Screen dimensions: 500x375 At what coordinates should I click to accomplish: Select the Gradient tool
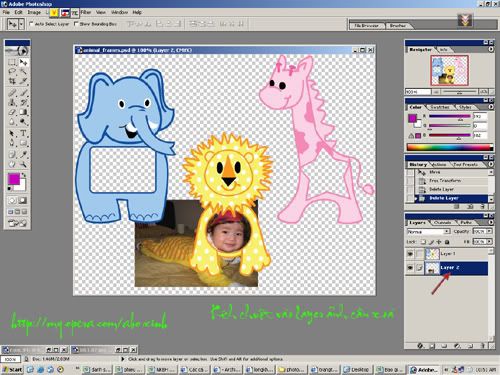pyautogui.click(x=23, y=112)
